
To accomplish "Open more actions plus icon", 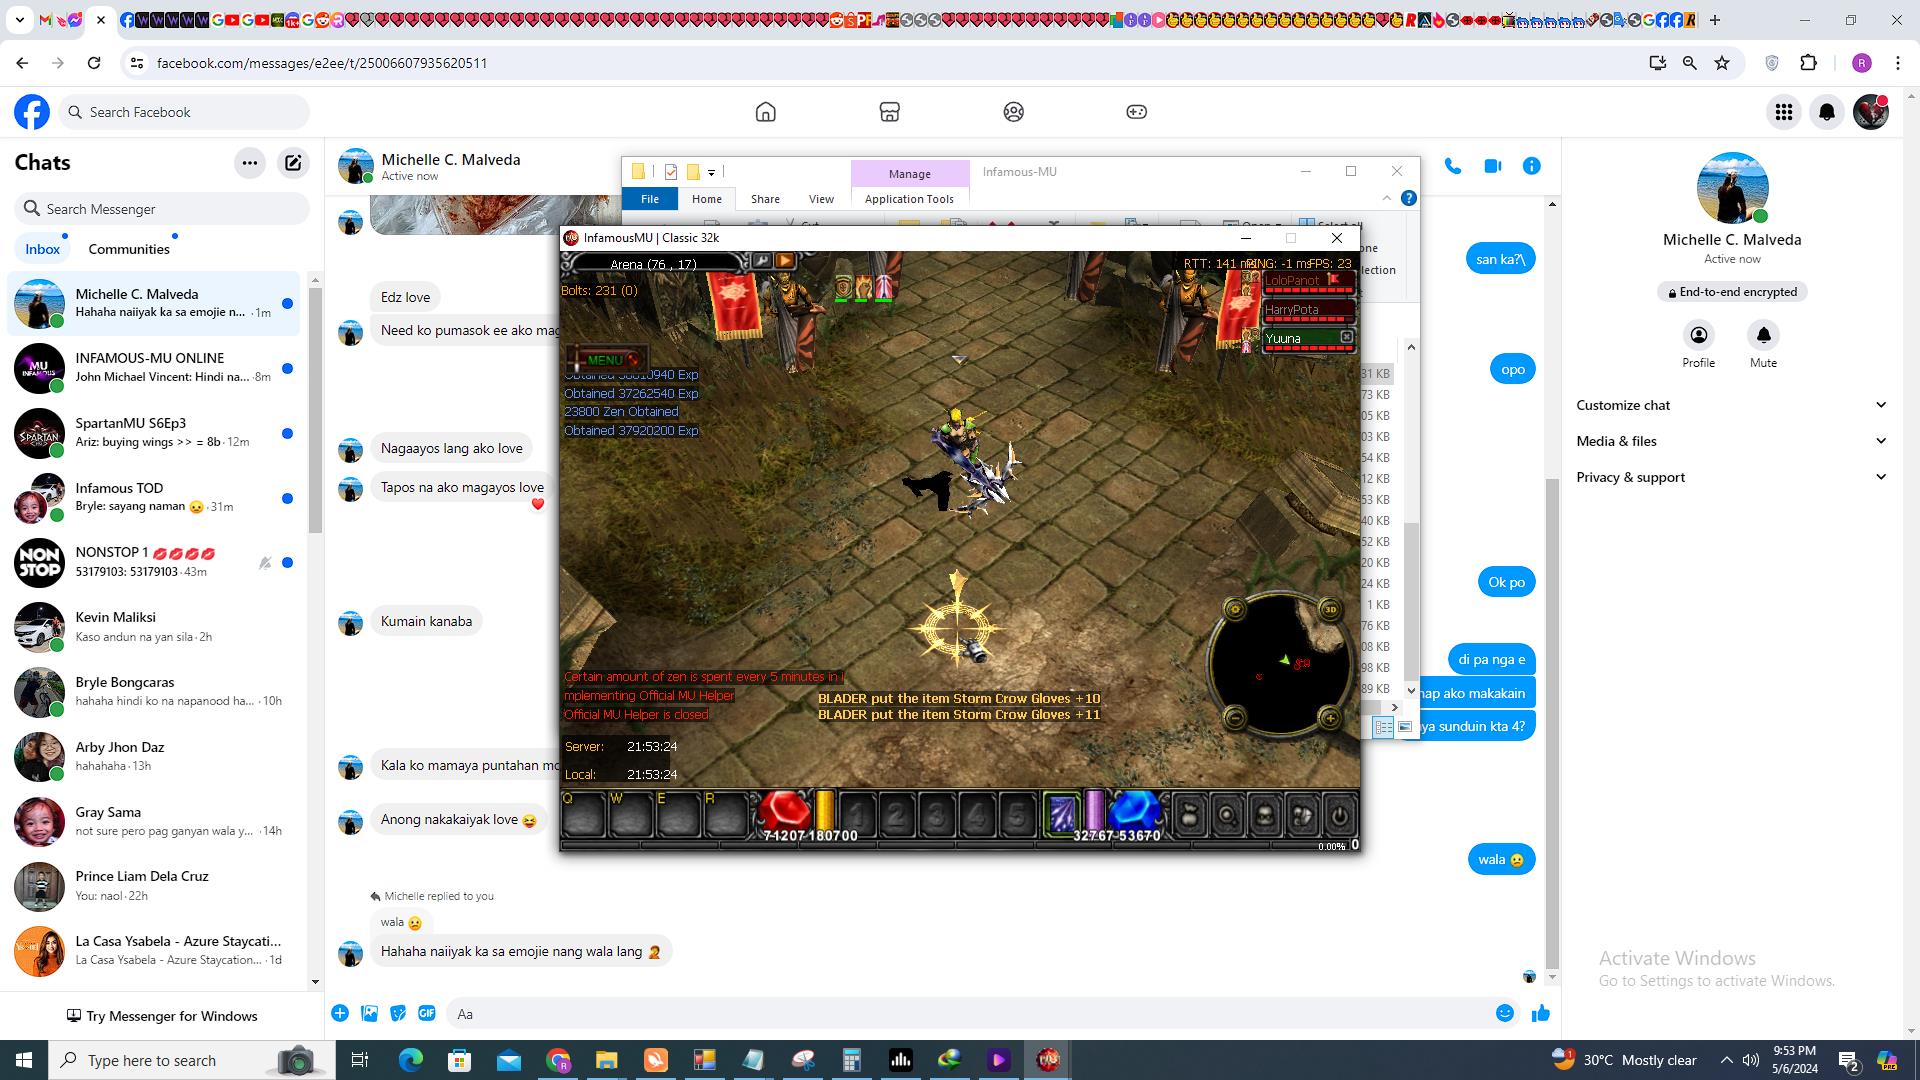I will 340,1014.
